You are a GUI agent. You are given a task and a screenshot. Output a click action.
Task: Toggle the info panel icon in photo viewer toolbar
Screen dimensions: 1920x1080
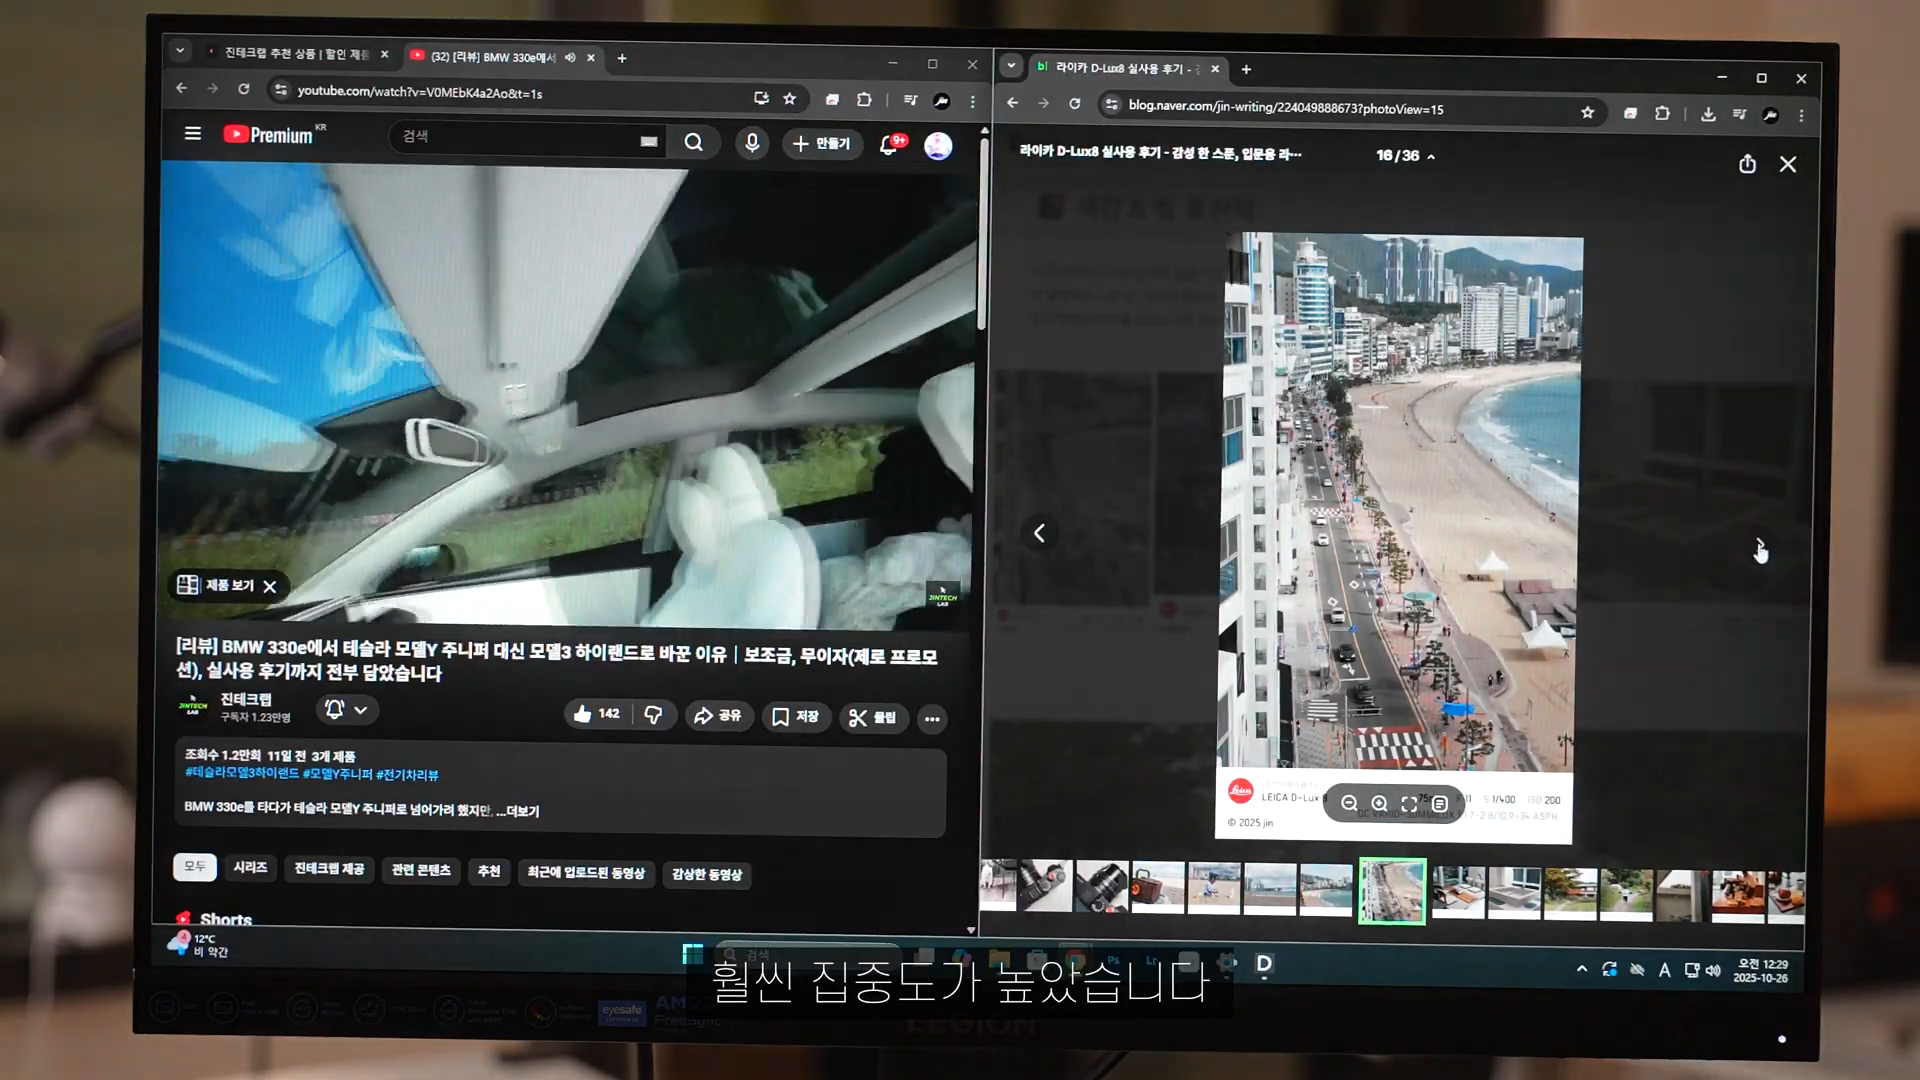click(x=1439, y=803)
